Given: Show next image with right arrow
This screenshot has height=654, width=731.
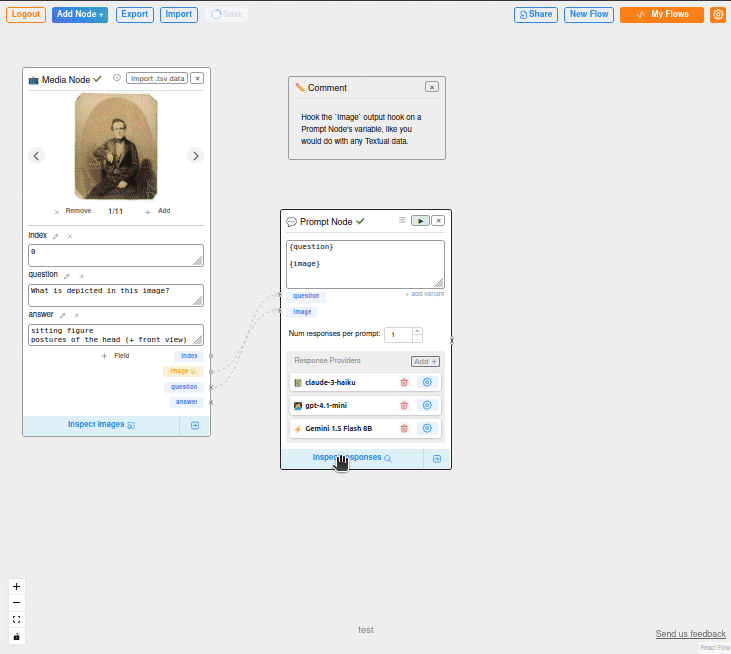Looking at the screenshot, I should (196, 155).
